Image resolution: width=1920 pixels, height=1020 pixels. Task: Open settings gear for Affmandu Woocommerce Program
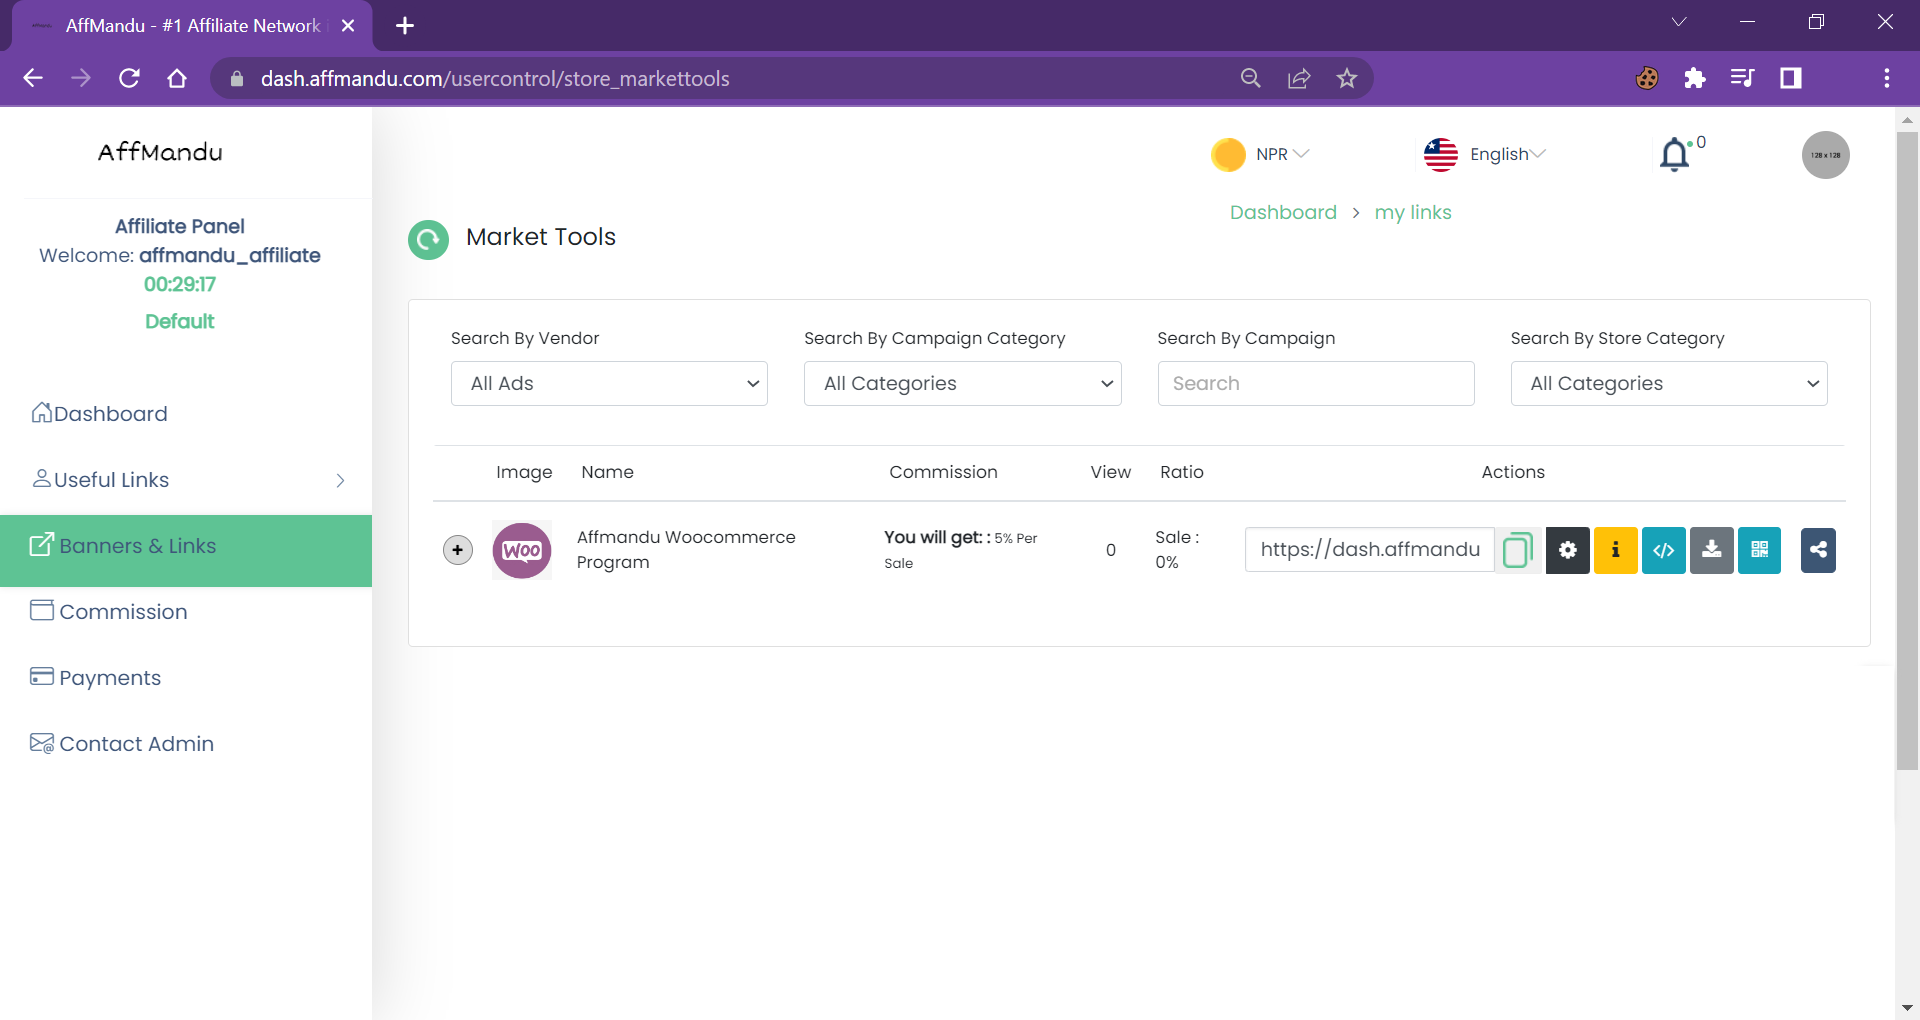(1567, 550)
